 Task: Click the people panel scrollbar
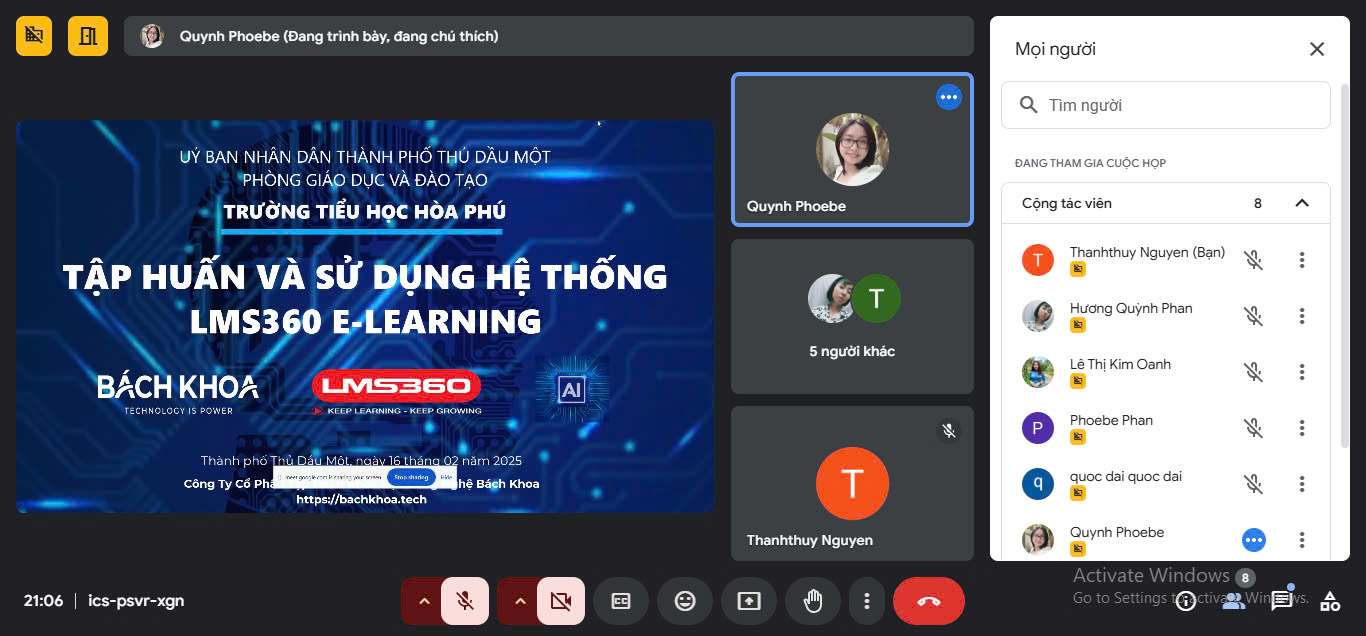coord(1344,265)
